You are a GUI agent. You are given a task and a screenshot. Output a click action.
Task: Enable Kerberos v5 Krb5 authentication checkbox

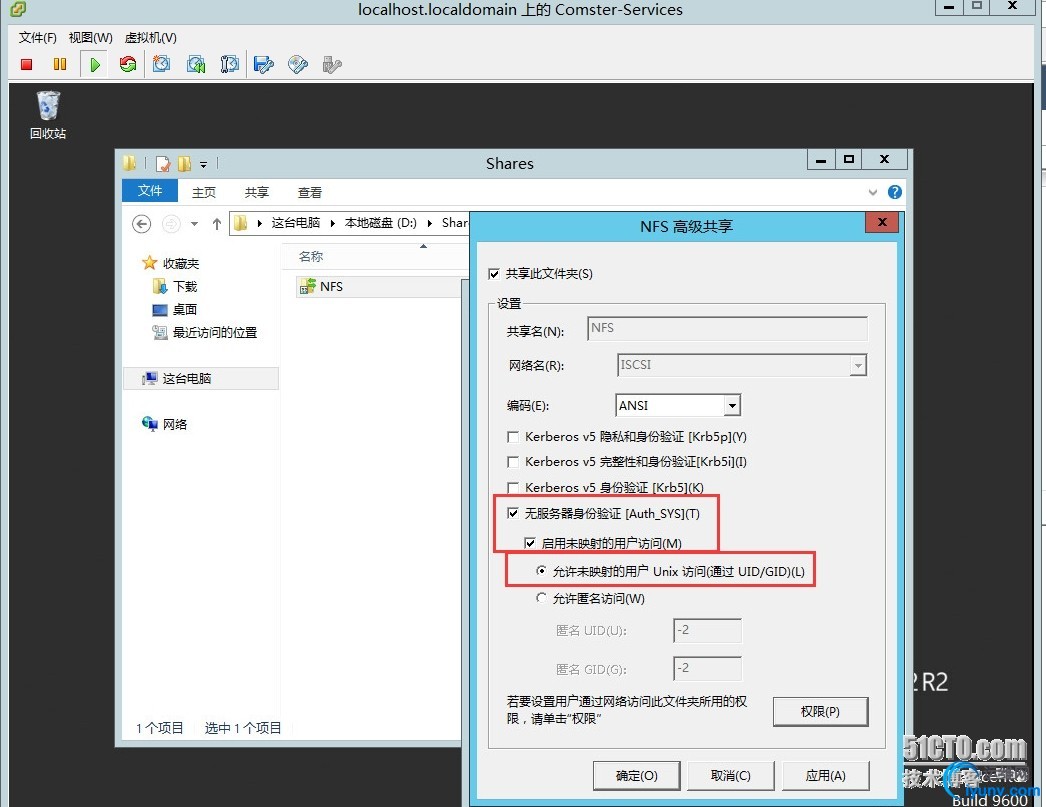coord(513,488)
